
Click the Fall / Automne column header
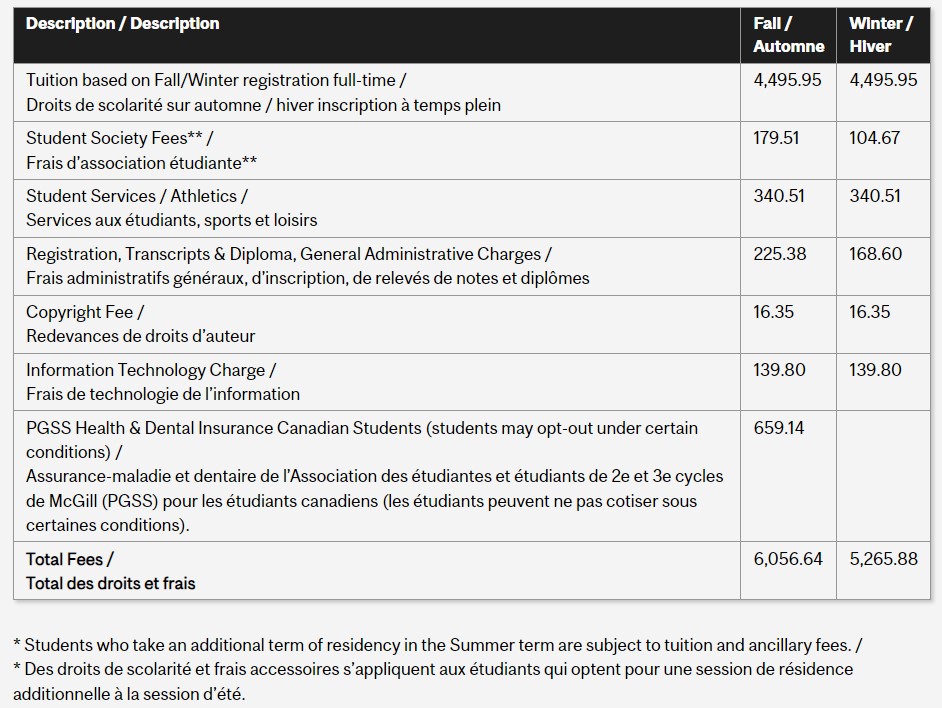tap(788, 35)
